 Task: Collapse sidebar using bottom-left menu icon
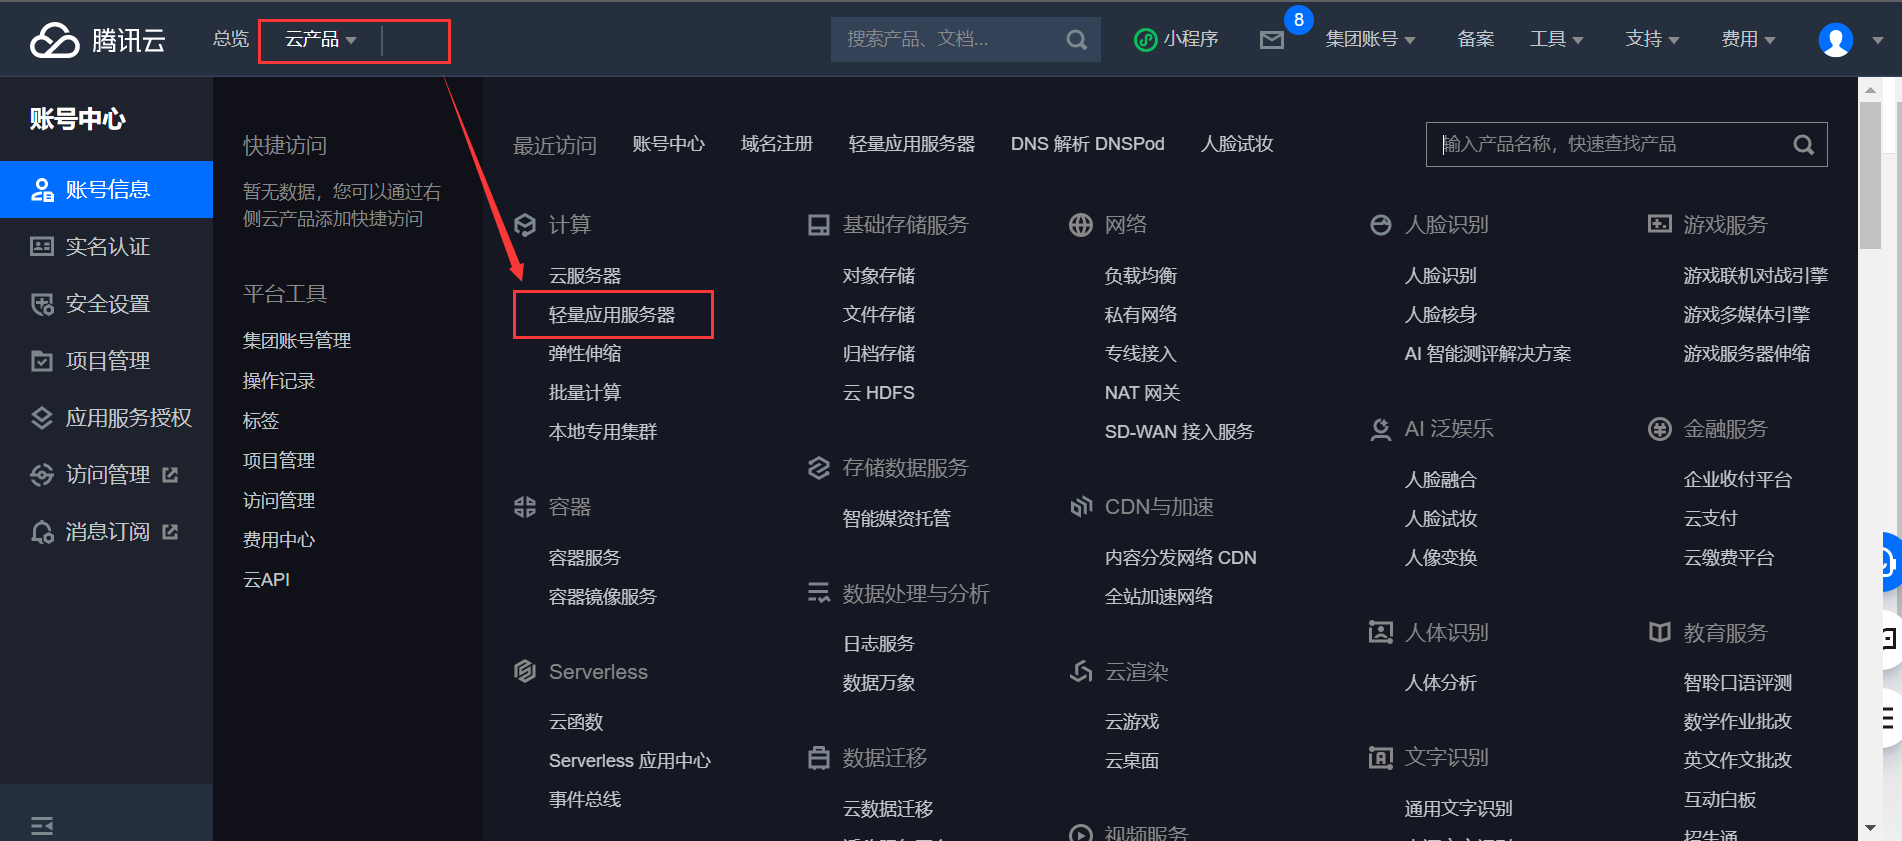click(42, 825)
